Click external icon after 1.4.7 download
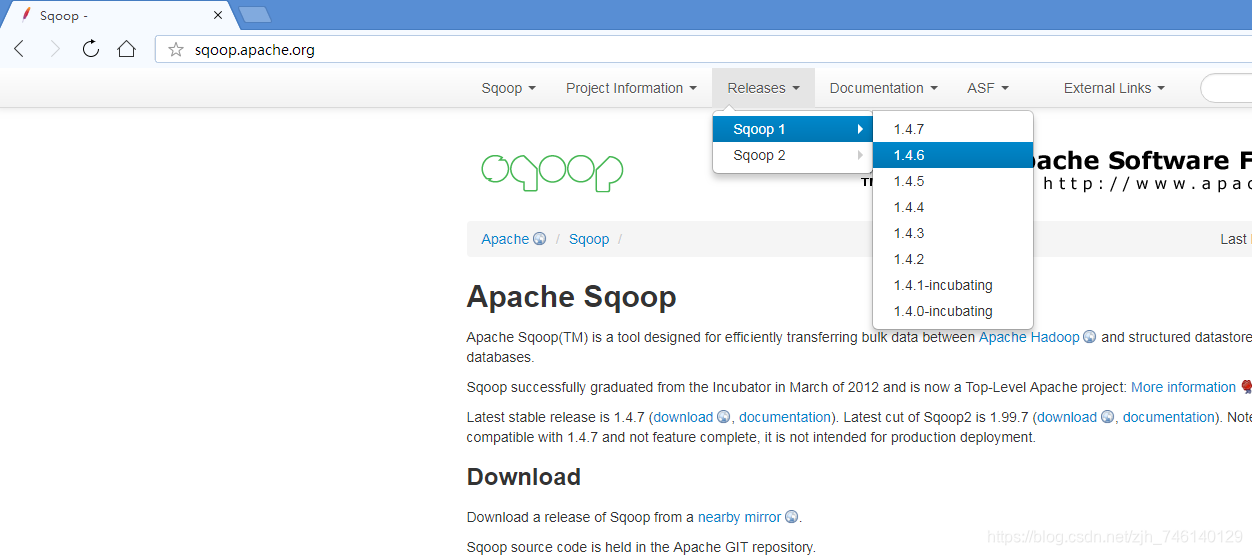This screenshot has height=555, width=1252. point(724,417)
